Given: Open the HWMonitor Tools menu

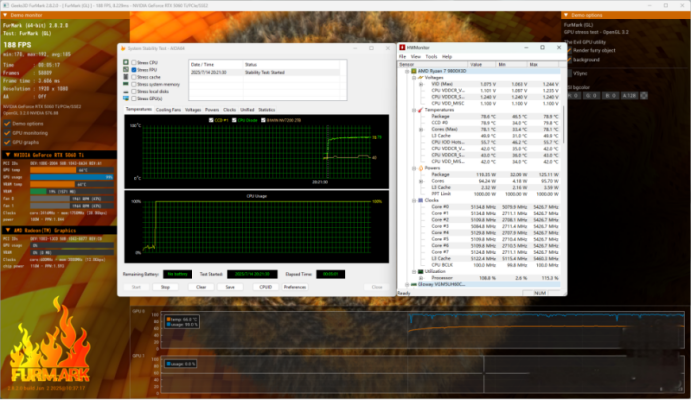Looking at the screenshot, I should (x=431, y=56).
